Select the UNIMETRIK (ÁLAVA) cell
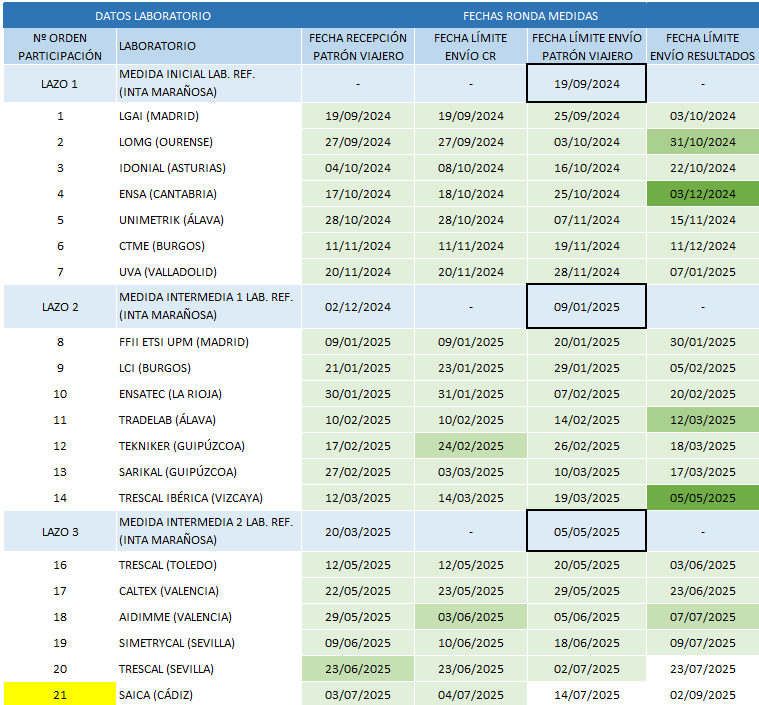The width and height of the screenshot is (759, 705). tap(209, 220)
